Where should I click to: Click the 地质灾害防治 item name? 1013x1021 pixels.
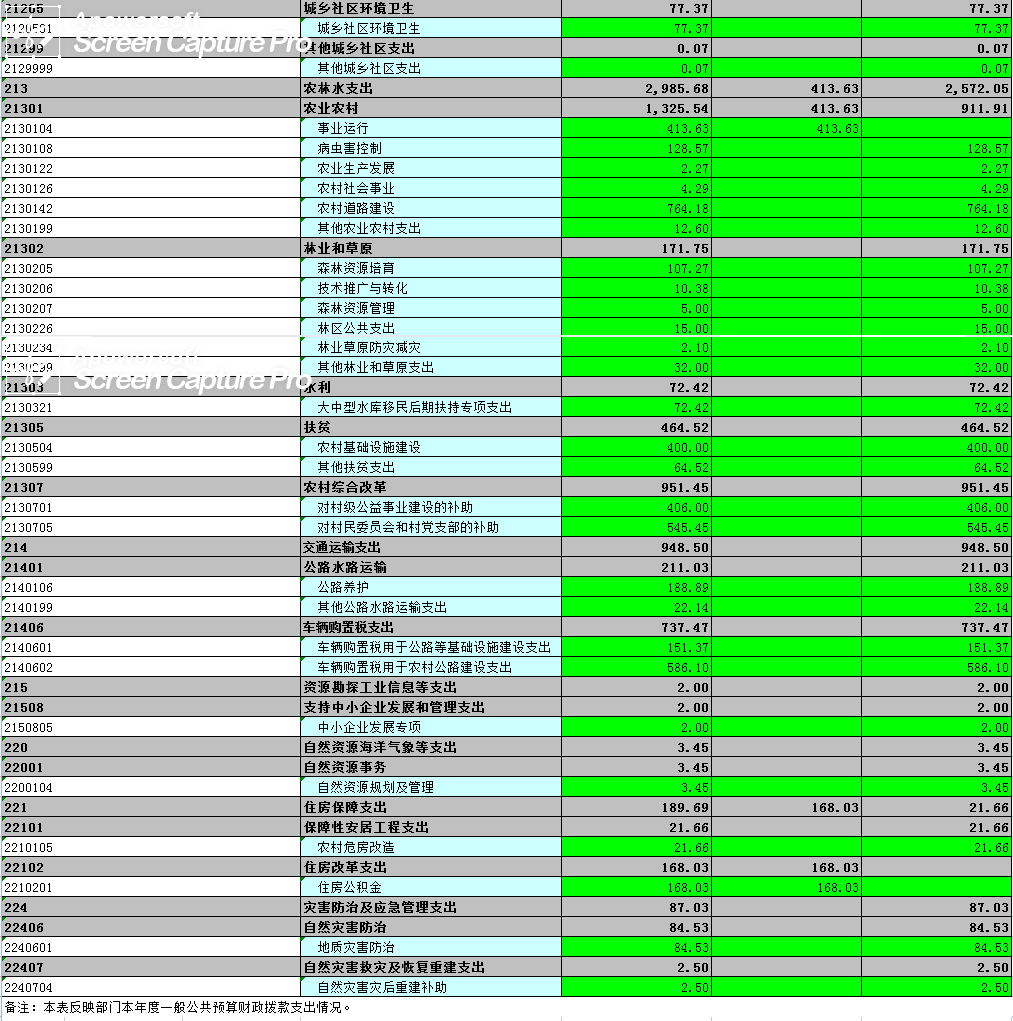coord(431,947)
